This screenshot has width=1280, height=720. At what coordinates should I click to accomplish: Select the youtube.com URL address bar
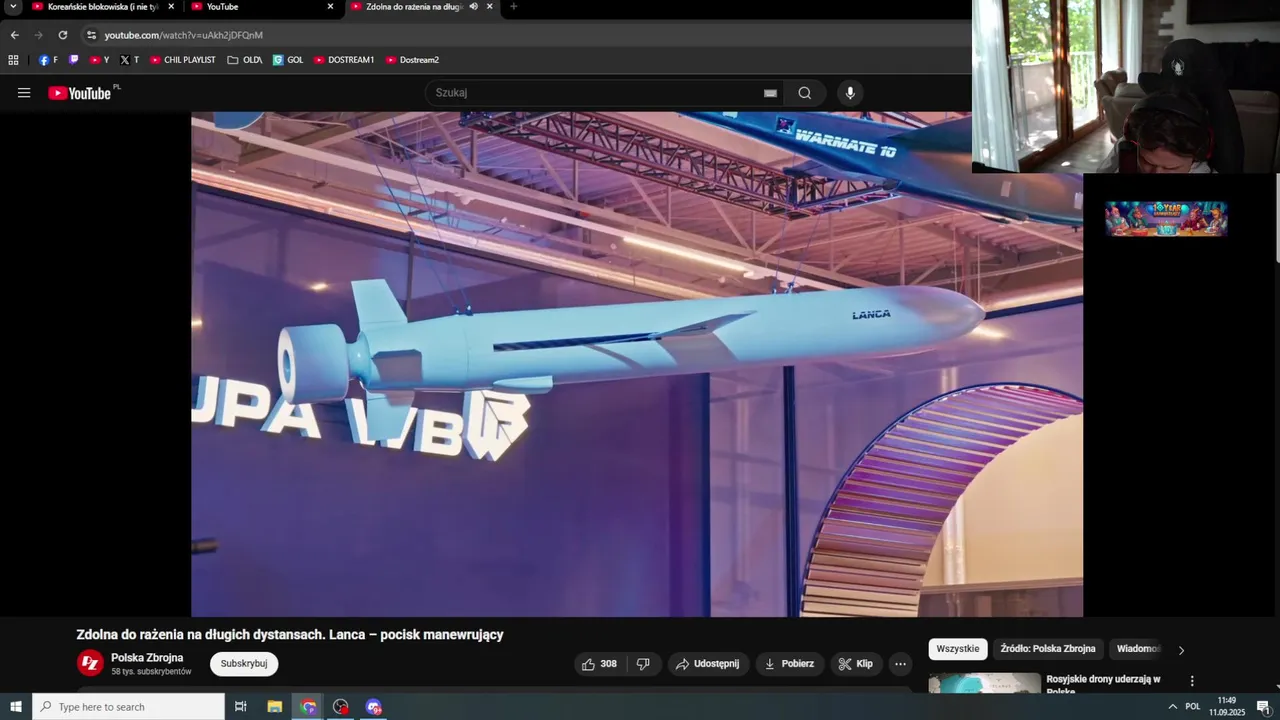(x=184, y=35)
